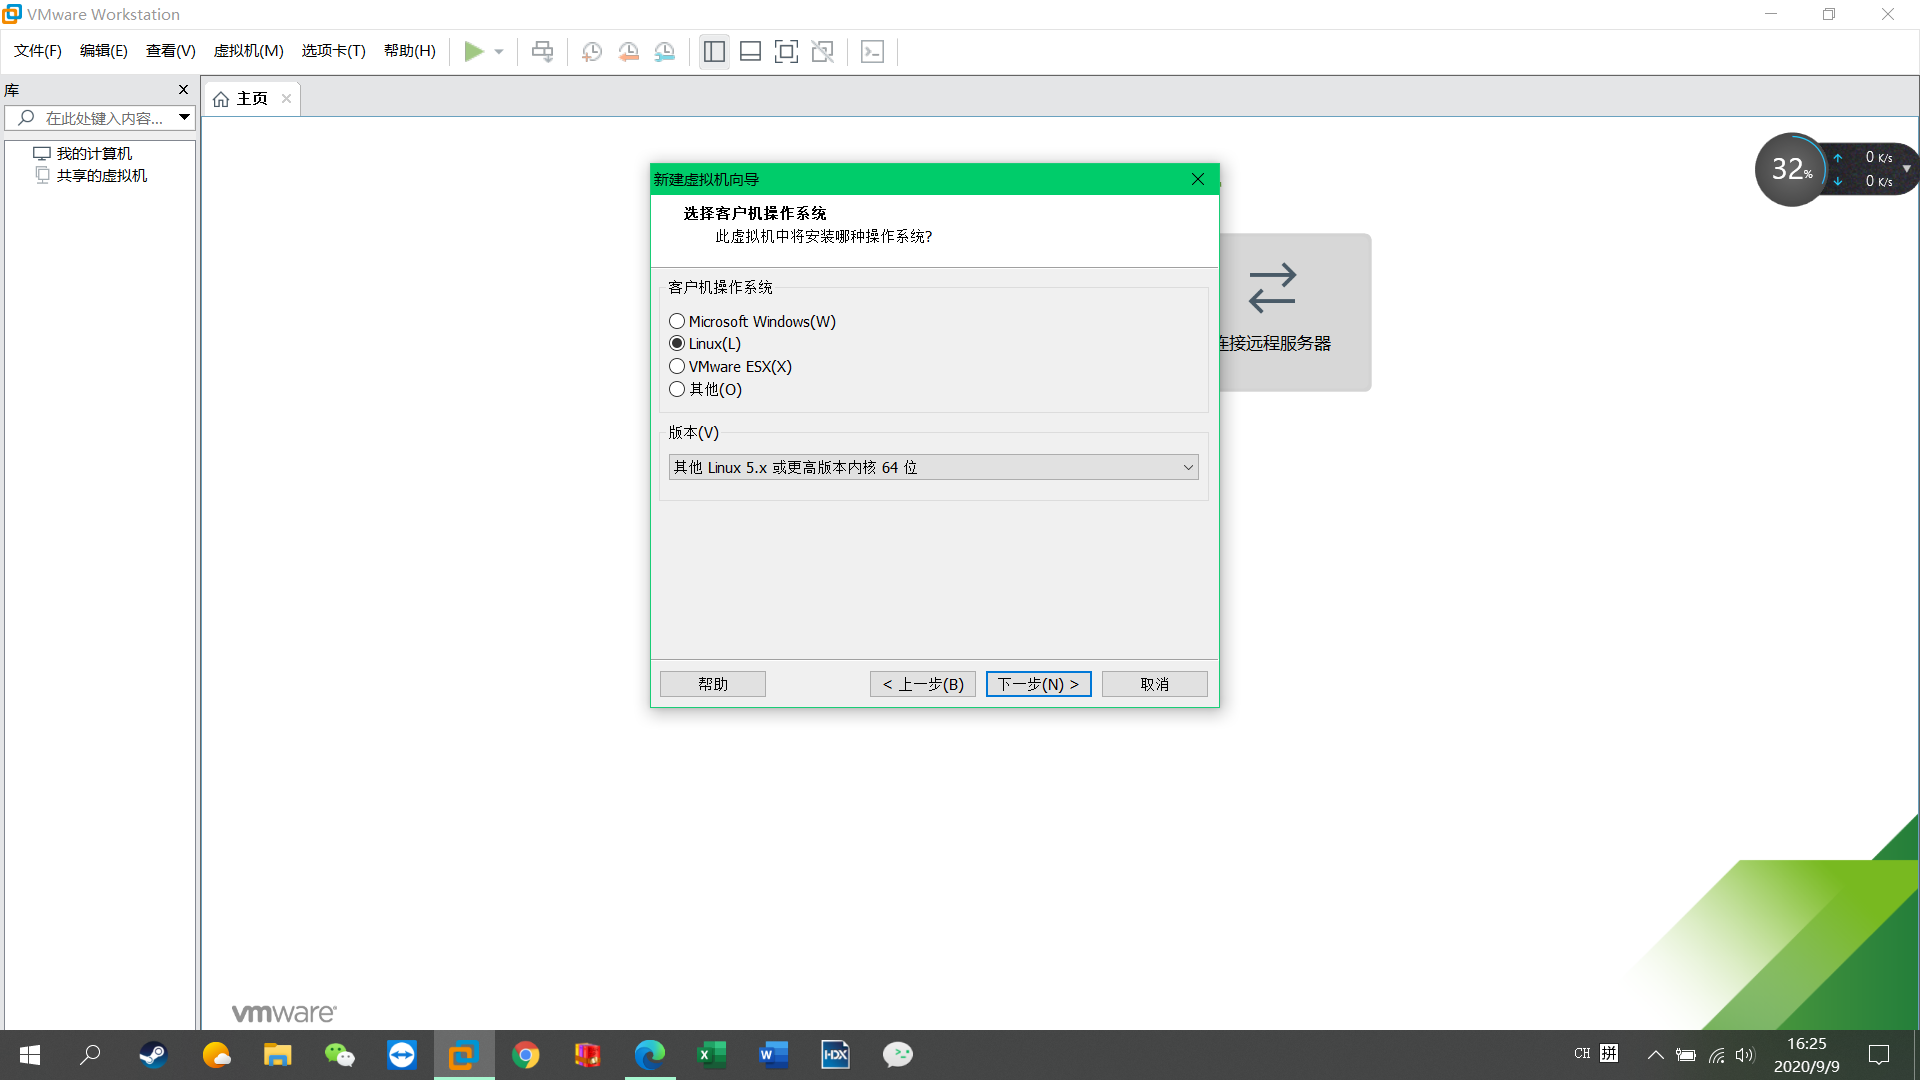Expand the 版本(V) Linux version dropdown
The width and height of the screenshot is (1920, 1080).
click(x=933, y=467)
